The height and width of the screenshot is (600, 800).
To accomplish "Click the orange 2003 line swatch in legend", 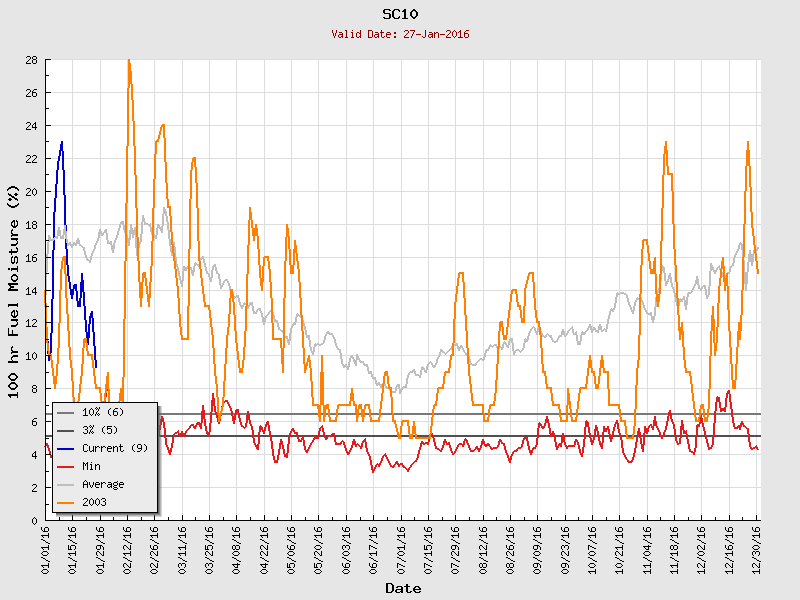I will pyautogui.click(x=66, y=502).
